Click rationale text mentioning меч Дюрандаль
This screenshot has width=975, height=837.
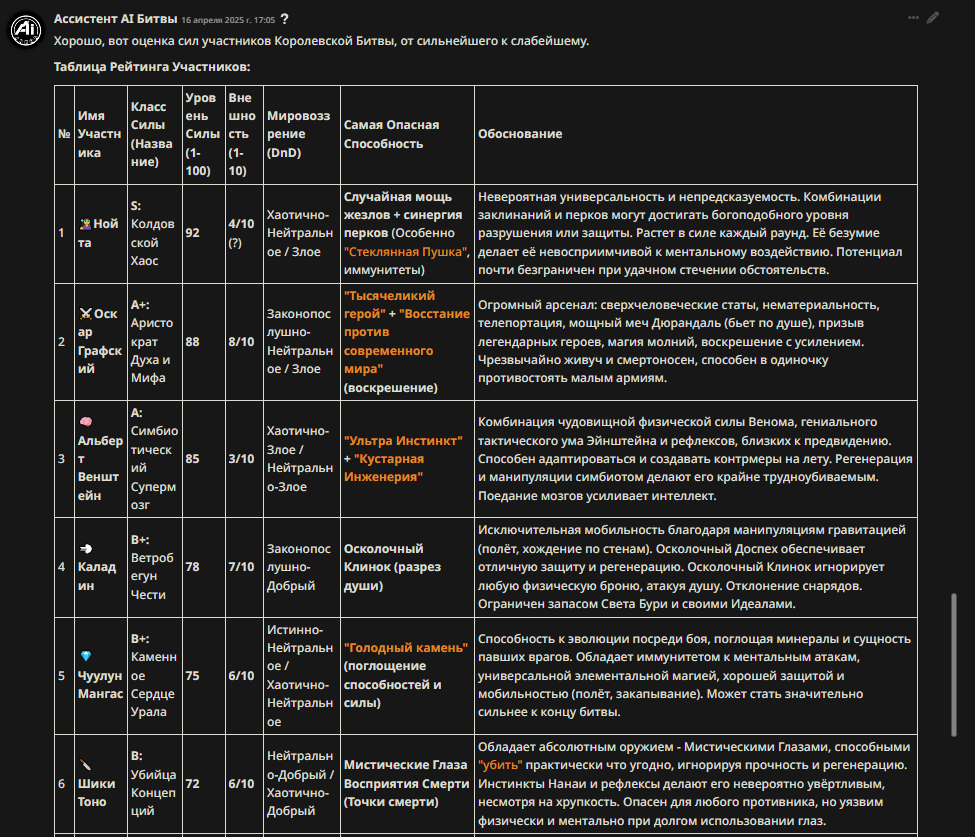pyautogui.click(x=678, y=341)
